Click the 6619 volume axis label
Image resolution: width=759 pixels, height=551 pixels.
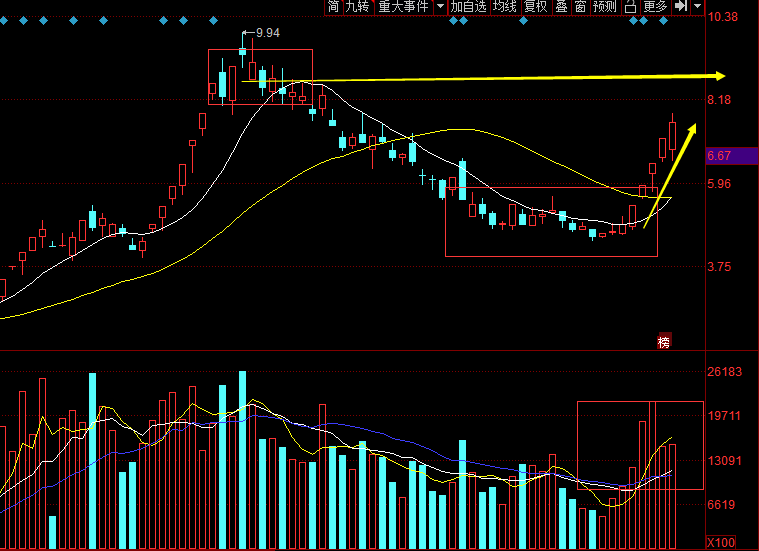[x=721, y=505]
